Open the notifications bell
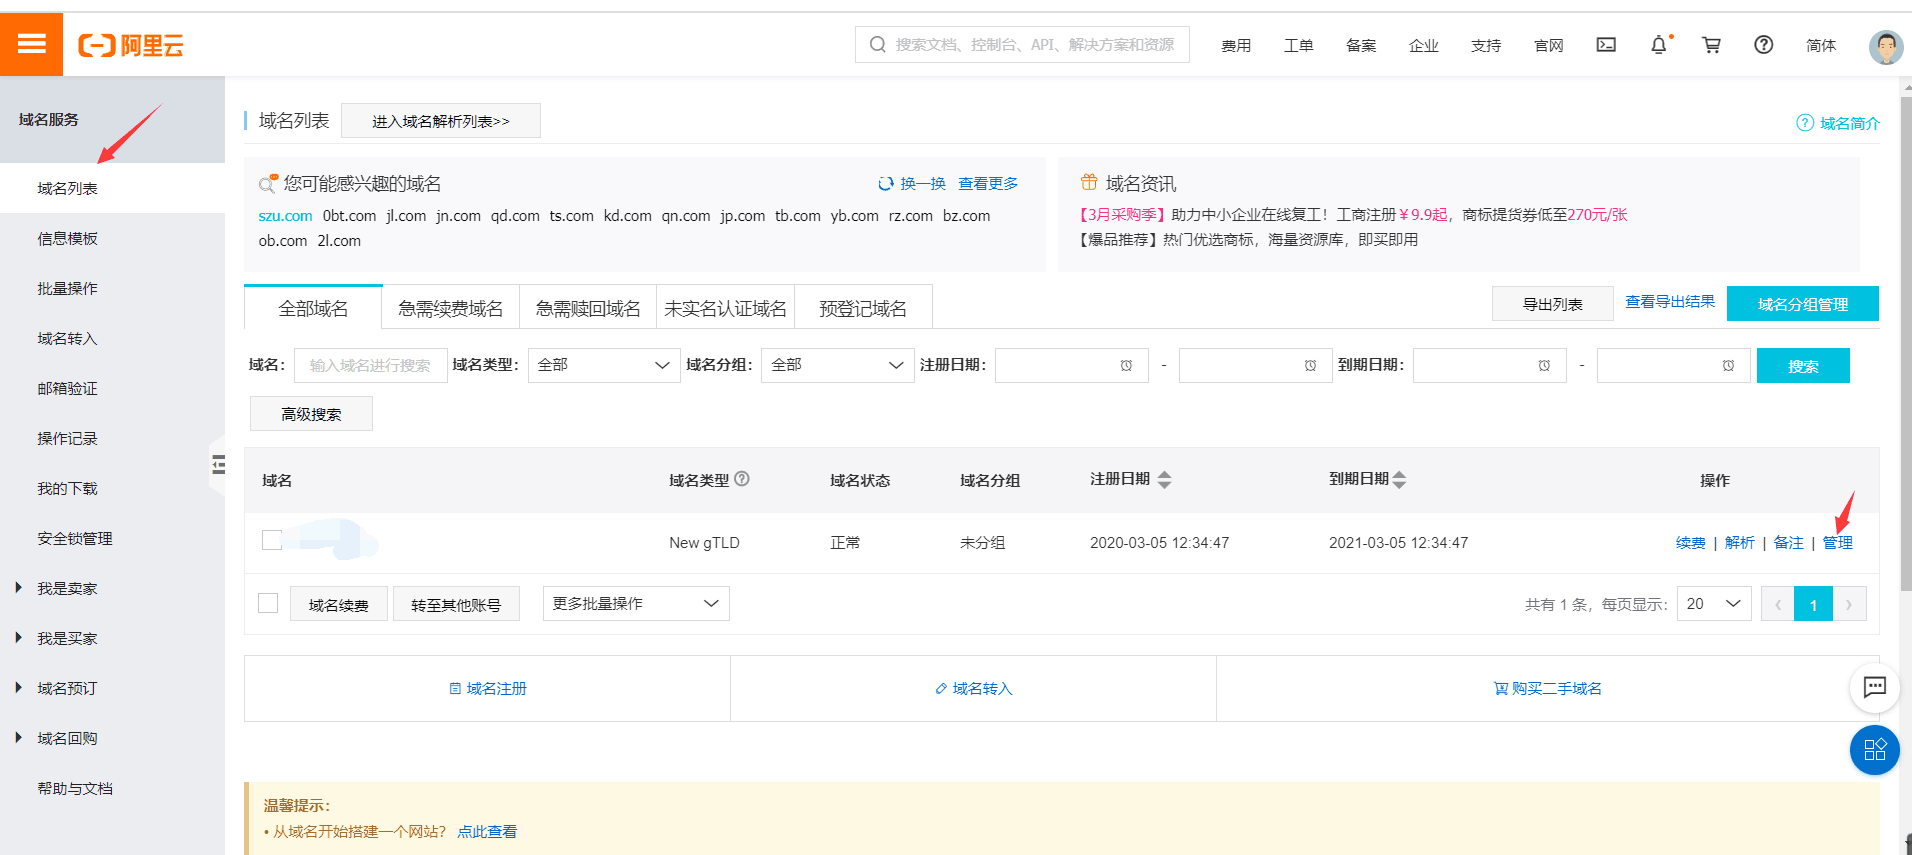Screen dimensions: 1912x855 click(1659, 45)
